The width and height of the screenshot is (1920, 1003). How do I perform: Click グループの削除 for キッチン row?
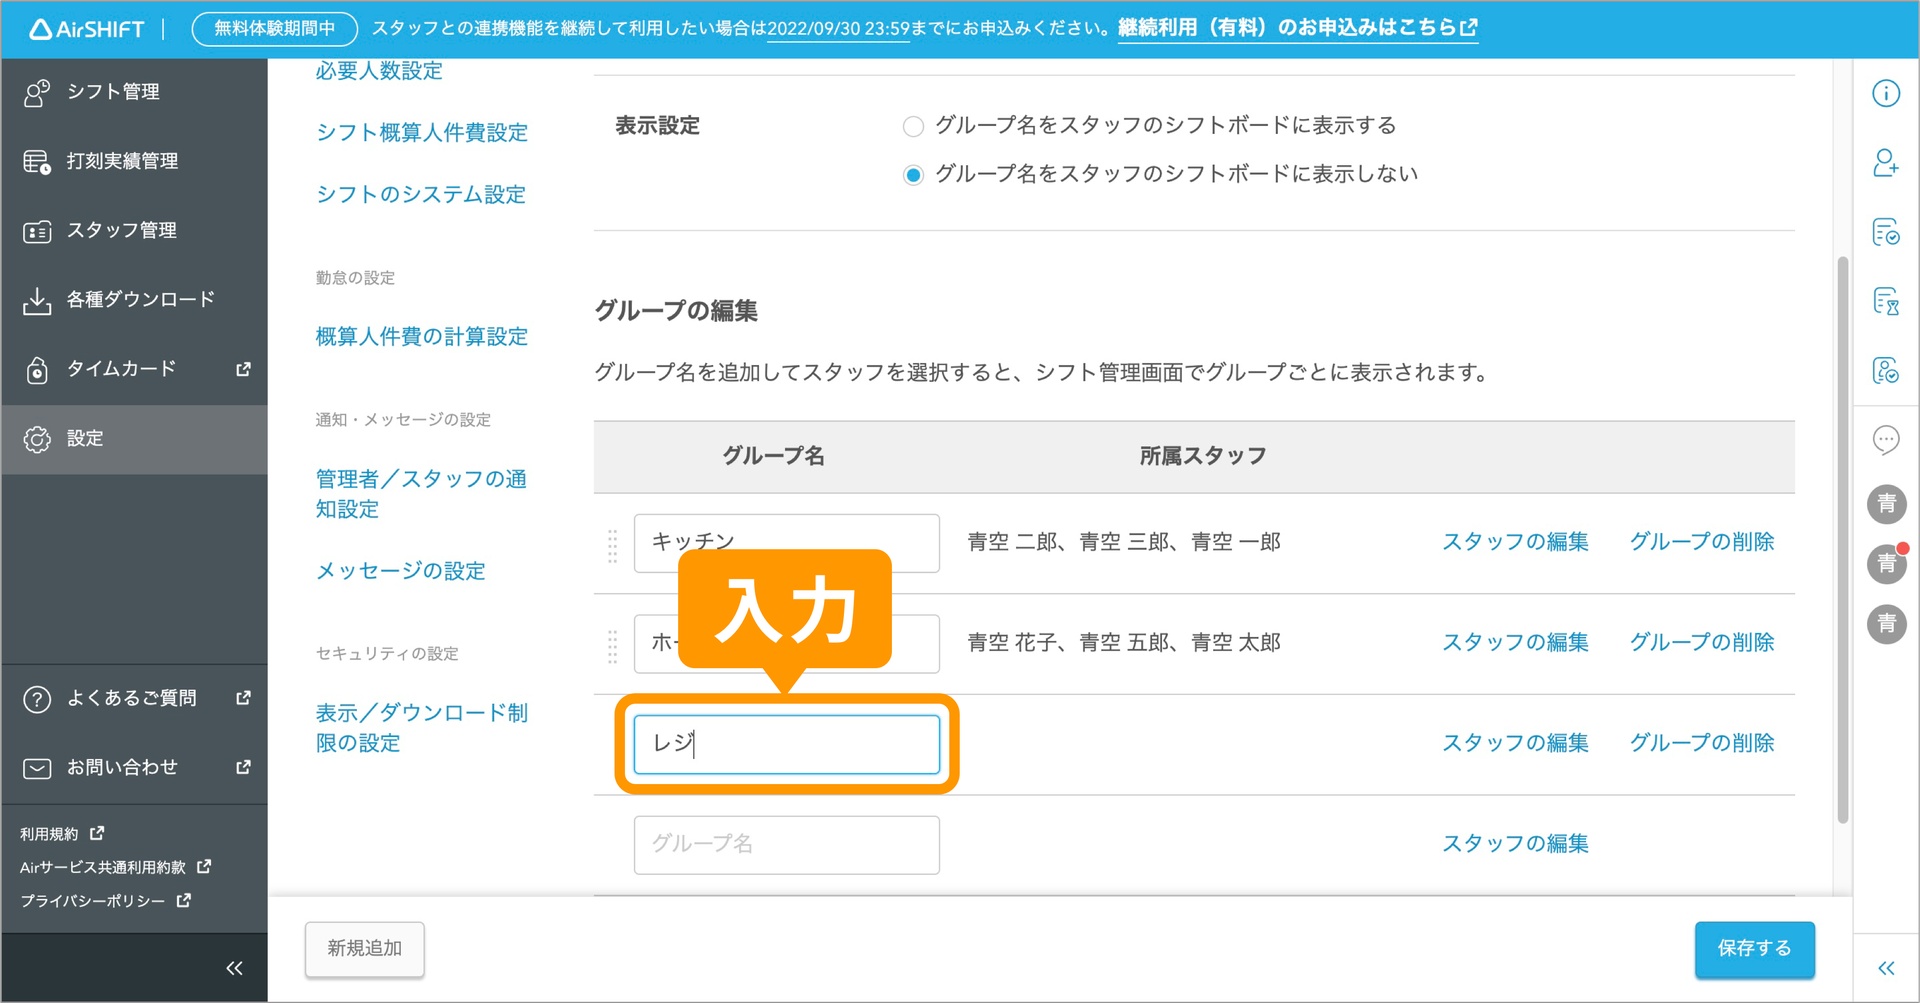[x=1701, y=542]
